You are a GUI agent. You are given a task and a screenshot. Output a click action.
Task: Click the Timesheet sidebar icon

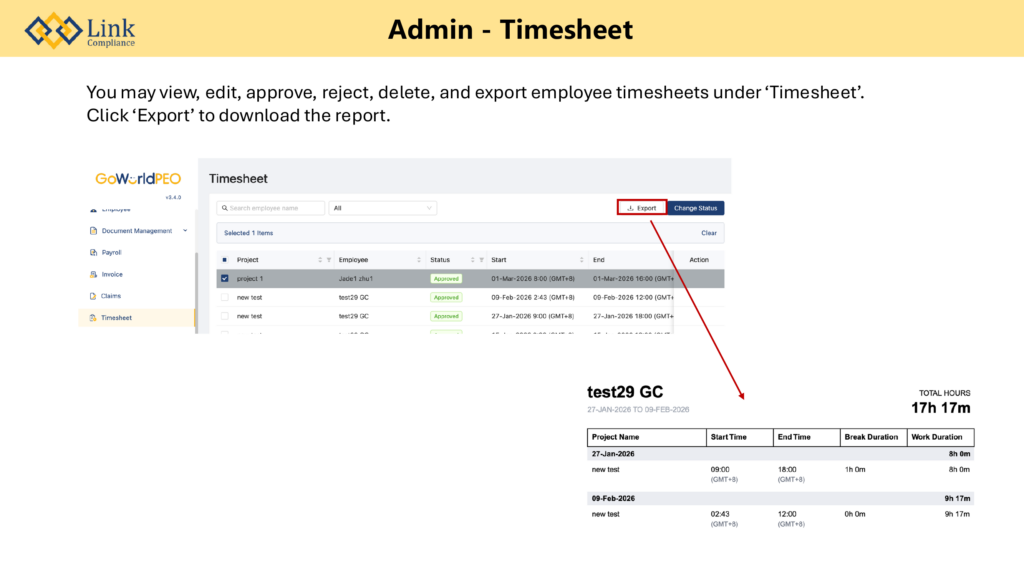[93, 318]
